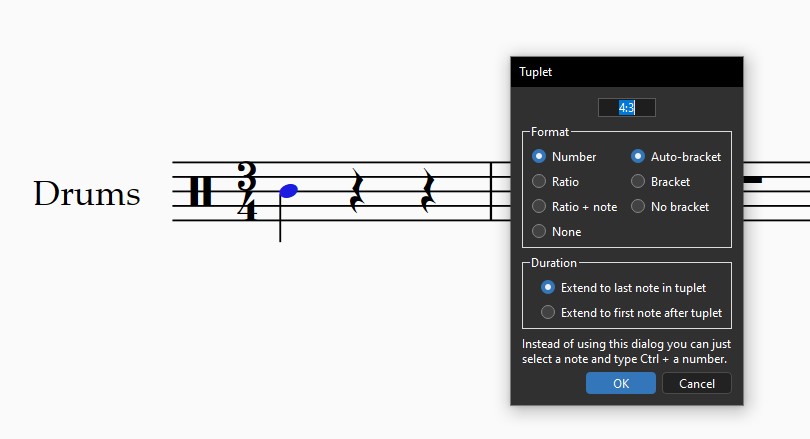
Task: Click the percussion clef symbol
Action: 201,190
